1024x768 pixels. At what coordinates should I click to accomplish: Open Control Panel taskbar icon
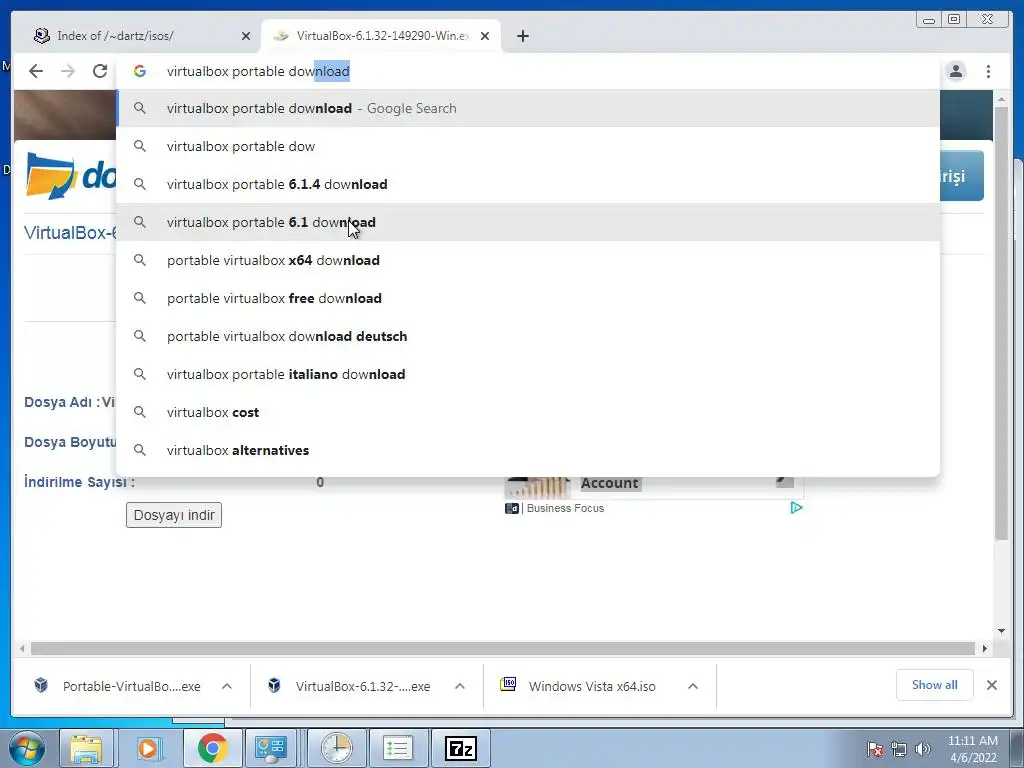(x=270, y=748)
